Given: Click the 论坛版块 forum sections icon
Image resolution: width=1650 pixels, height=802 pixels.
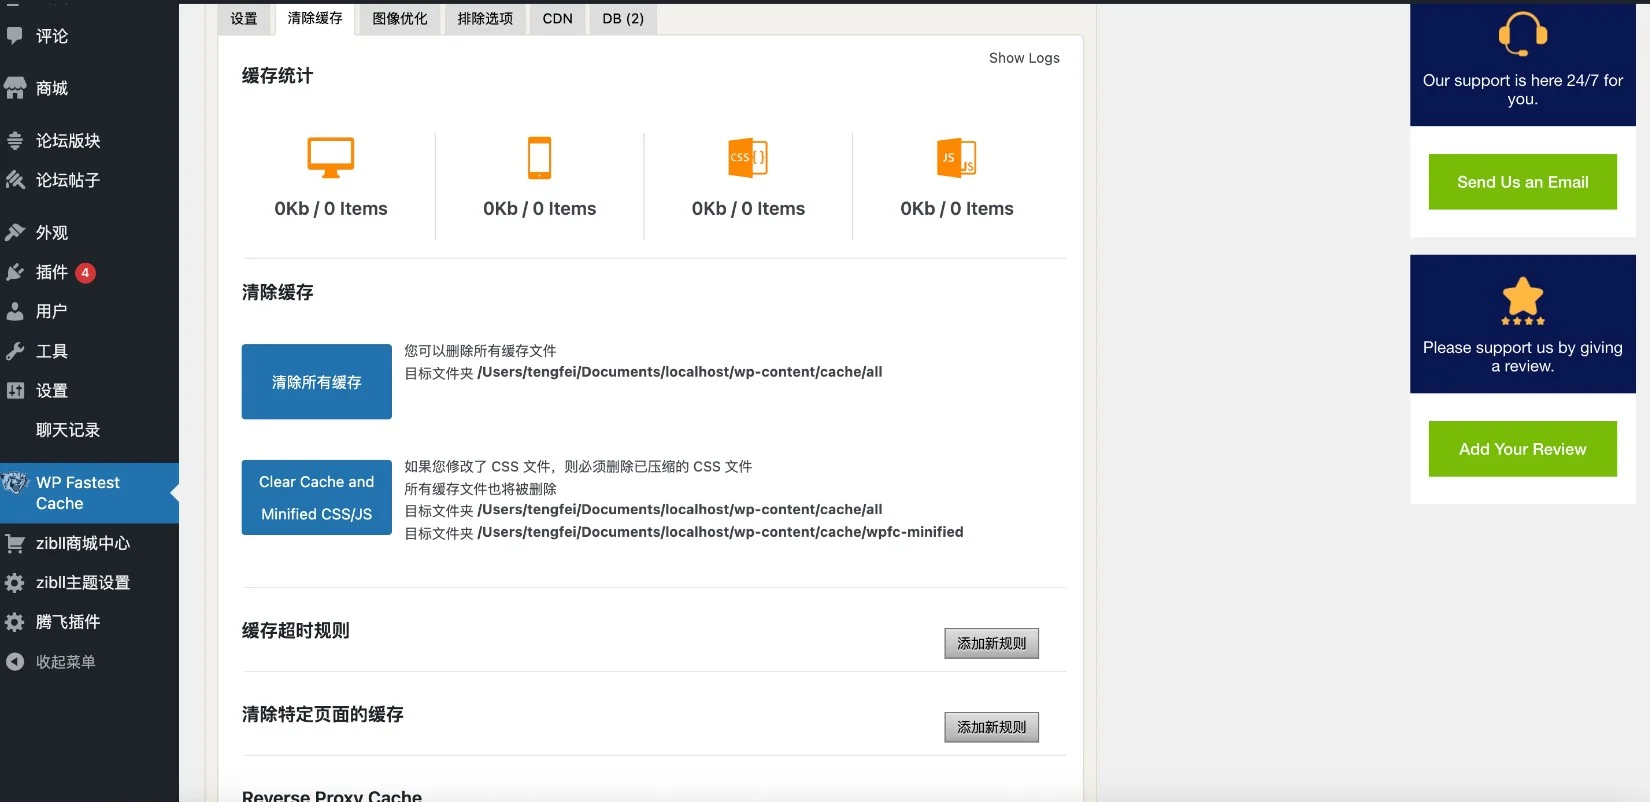Looking at the screenshot, I should (x=15, y=141).
